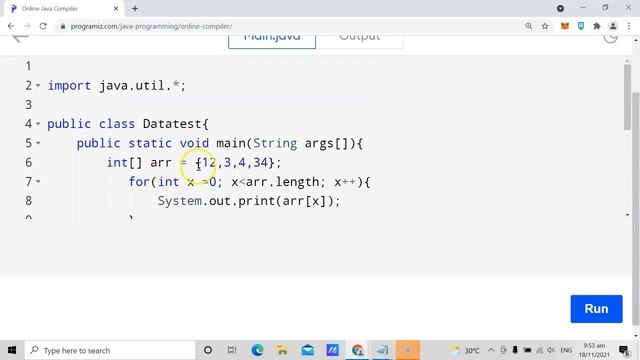Click ENG language indicator
640x360 pixels.
point(566,350)
